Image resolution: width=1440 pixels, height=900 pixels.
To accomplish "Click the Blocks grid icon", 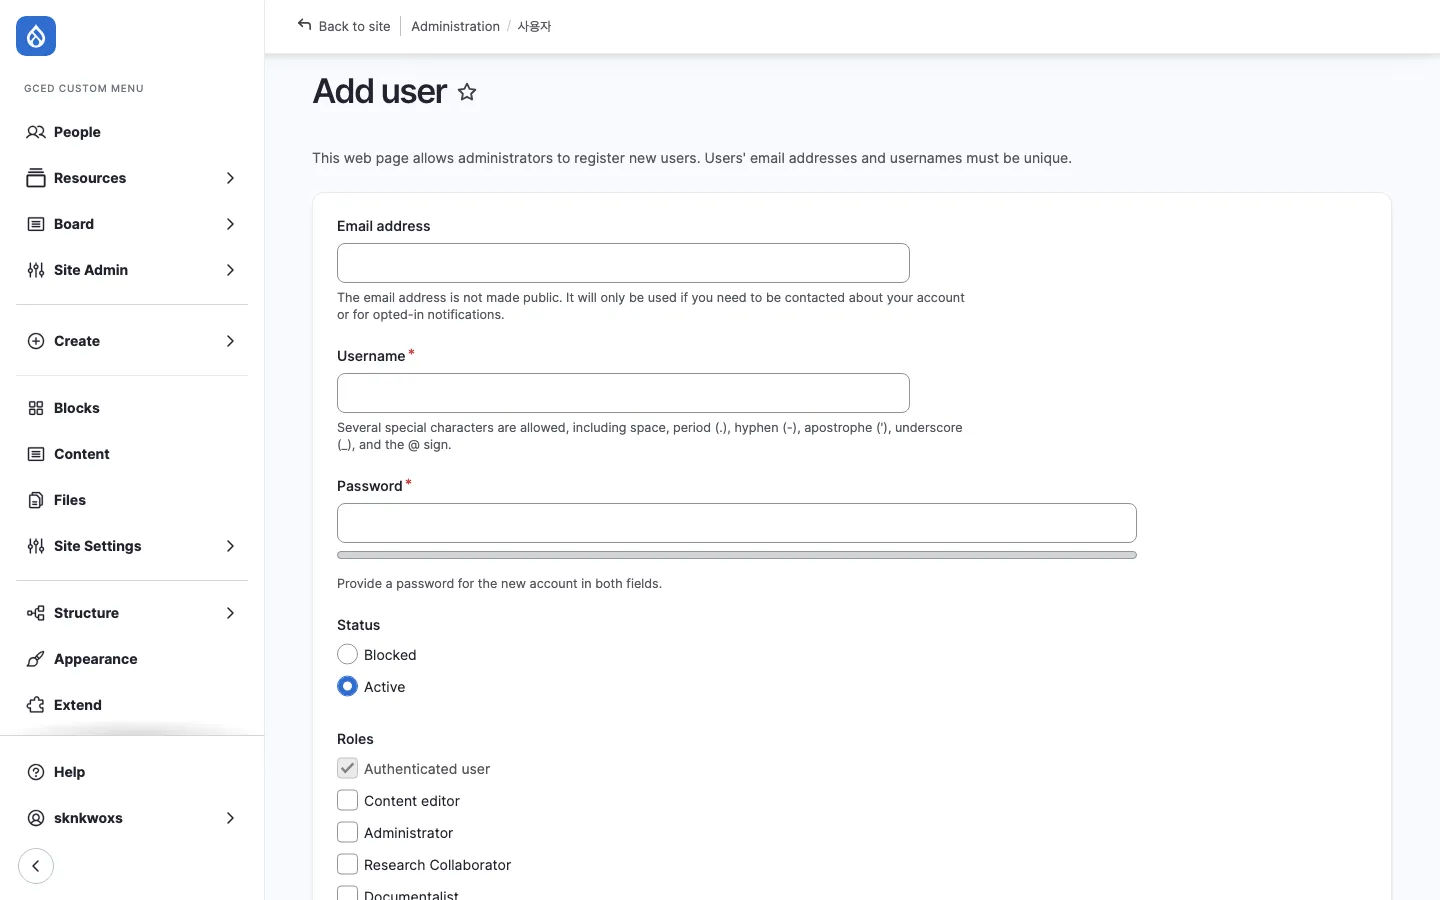I will [x=36, y=408].
